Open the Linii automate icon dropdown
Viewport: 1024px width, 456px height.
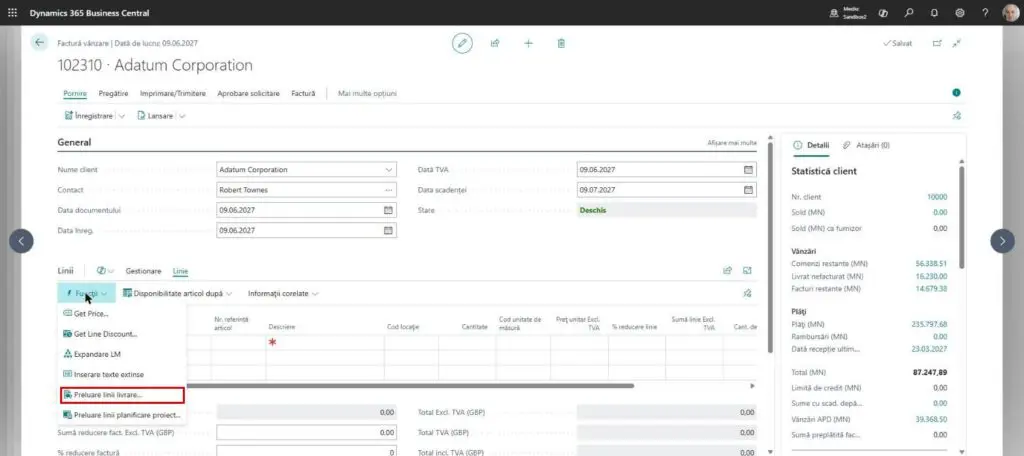[104, 270]
